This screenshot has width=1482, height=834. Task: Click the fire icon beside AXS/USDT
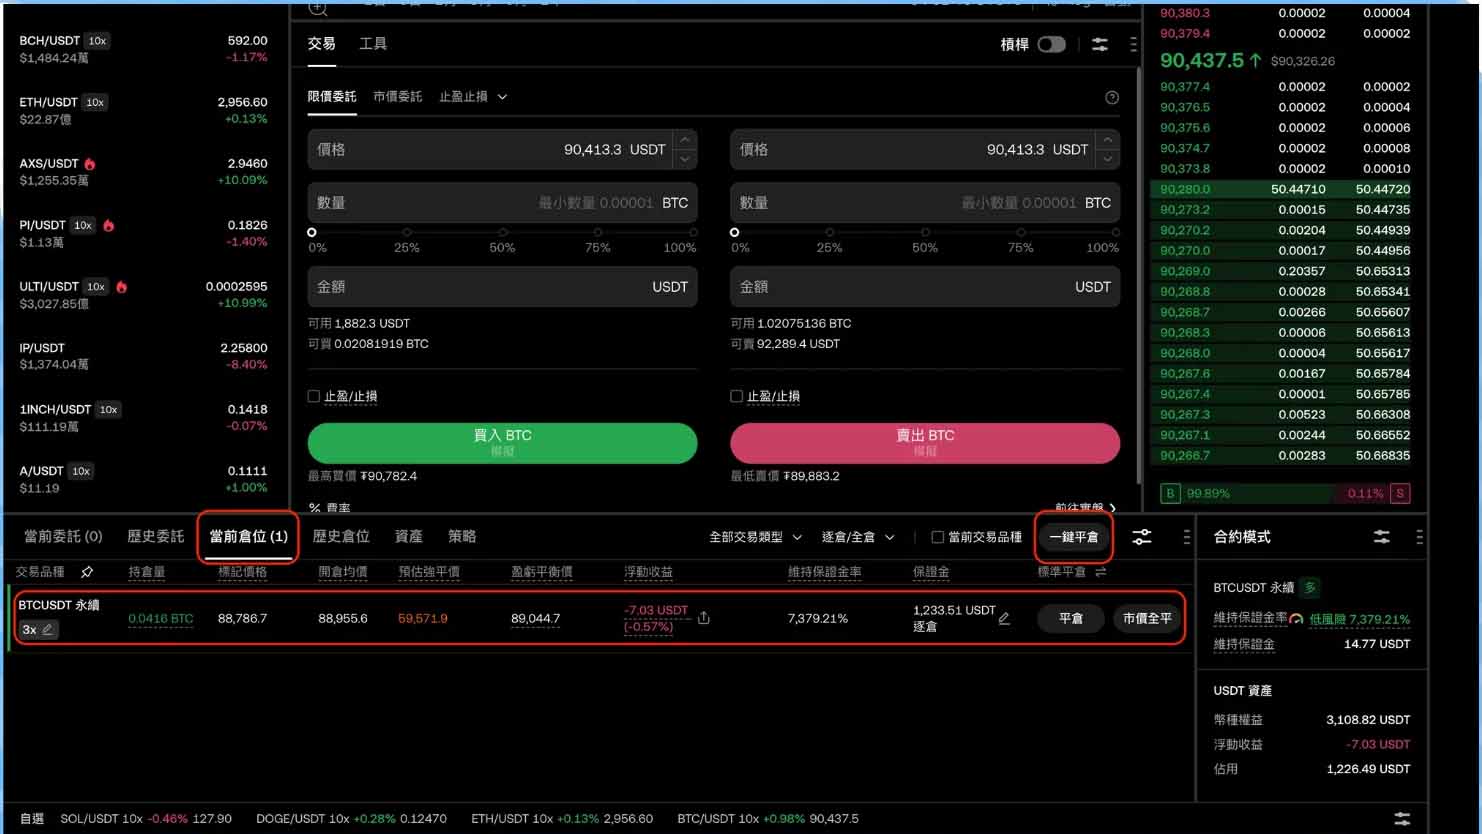pos(90,163)
